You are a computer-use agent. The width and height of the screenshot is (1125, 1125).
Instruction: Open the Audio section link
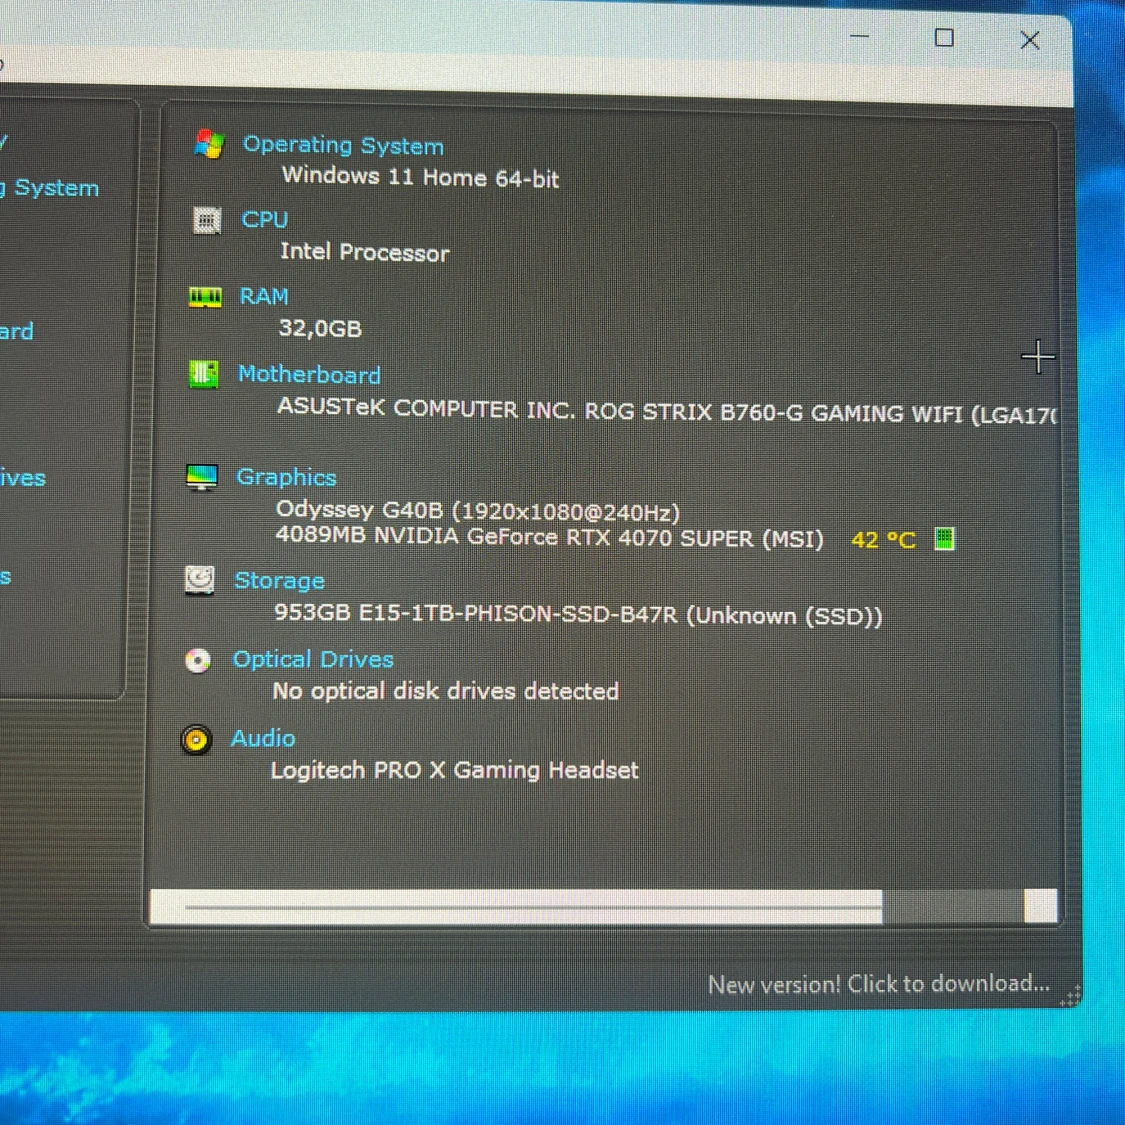click(263, 738)
